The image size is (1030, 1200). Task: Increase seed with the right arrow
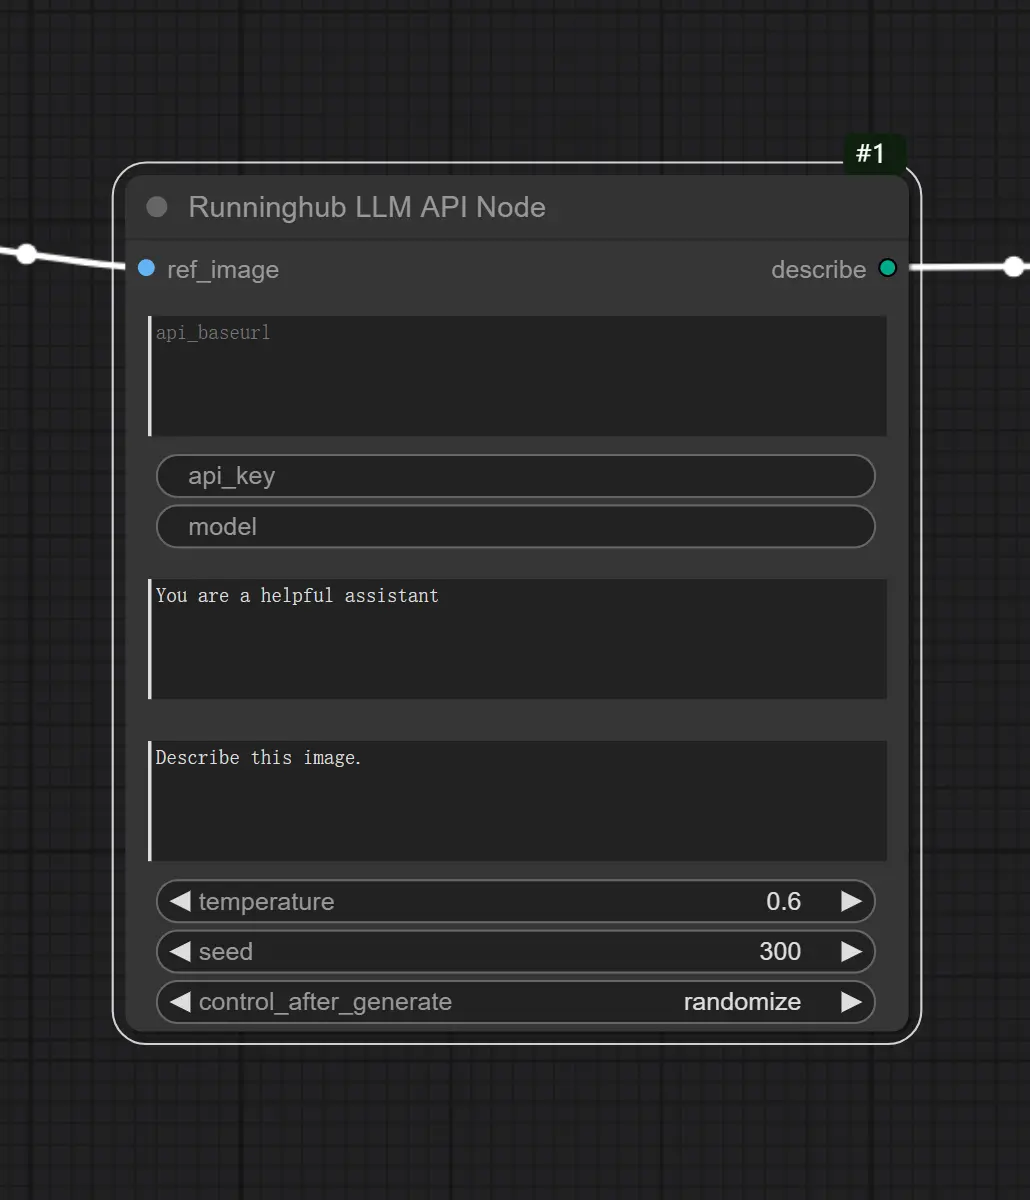point(851,951)
